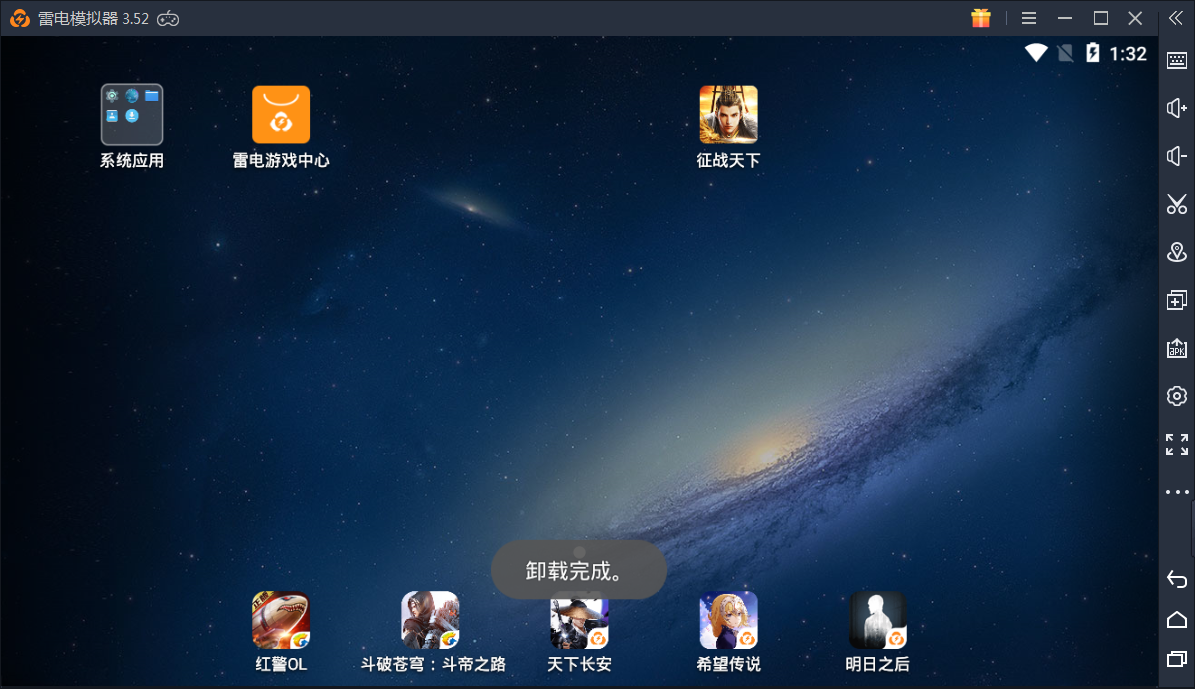Click the gift box icon in title bar
The height and width of the screenshot is (689, 1195).
[x=981, y=18]
